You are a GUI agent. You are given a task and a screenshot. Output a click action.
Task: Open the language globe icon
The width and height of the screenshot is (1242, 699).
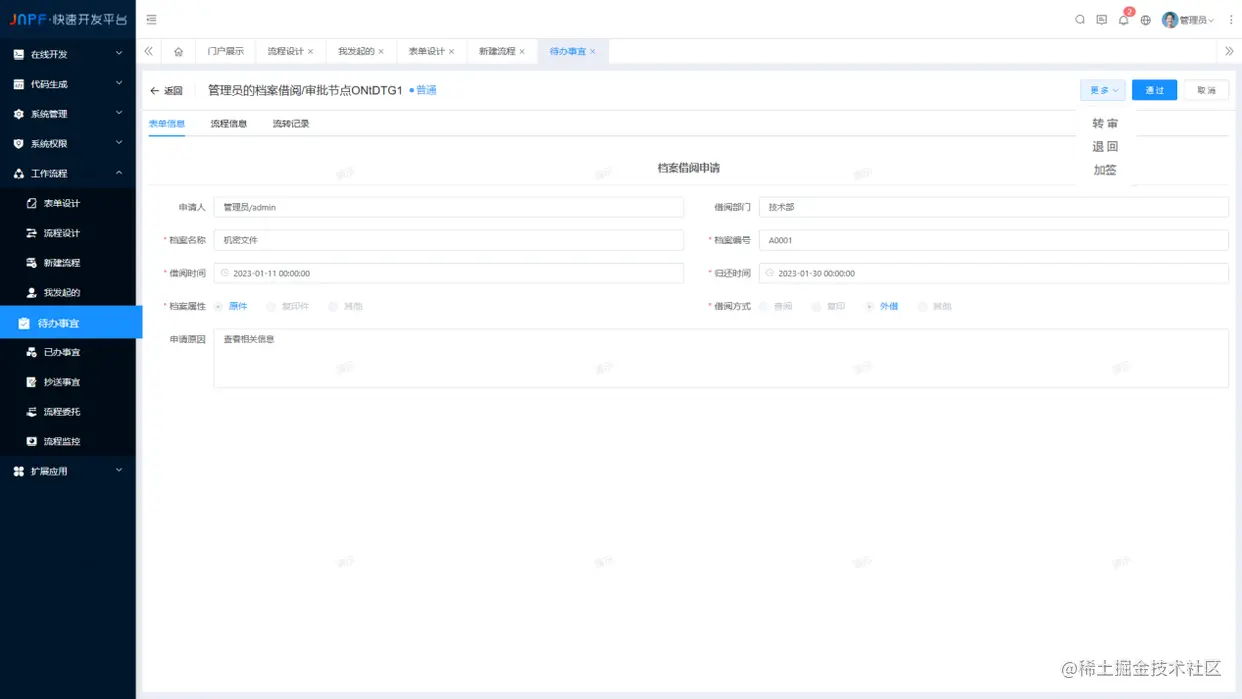(x=1146, y=20)
